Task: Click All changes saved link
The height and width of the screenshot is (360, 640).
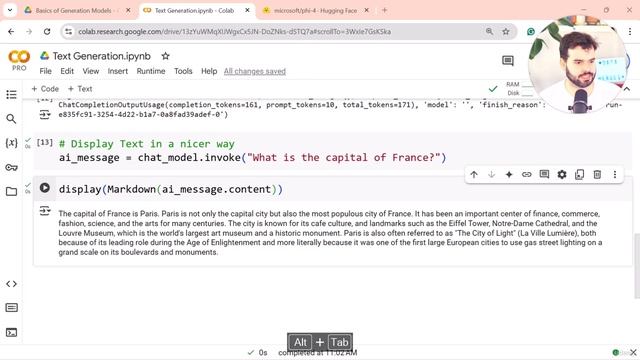Action: tap(255, 71)
